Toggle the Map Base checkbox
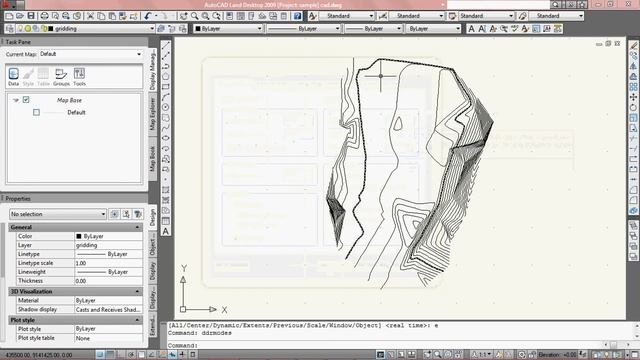The image size is (640, 360). [26, 100]
